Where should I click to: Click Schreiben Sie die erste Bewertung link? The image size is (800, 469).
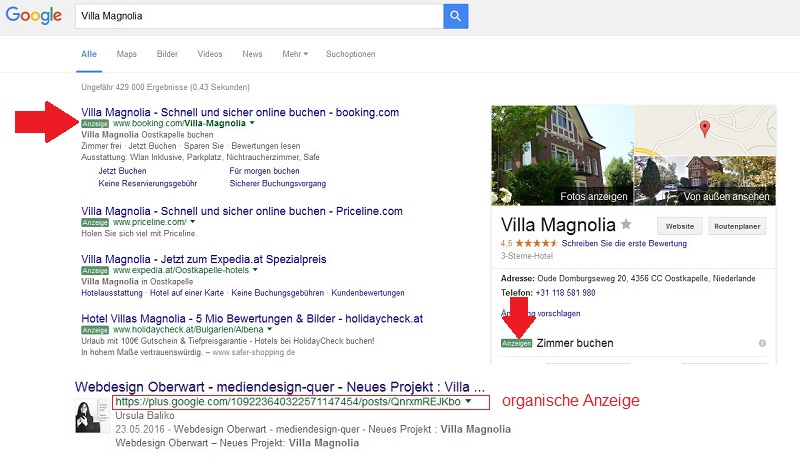[624, 243]
